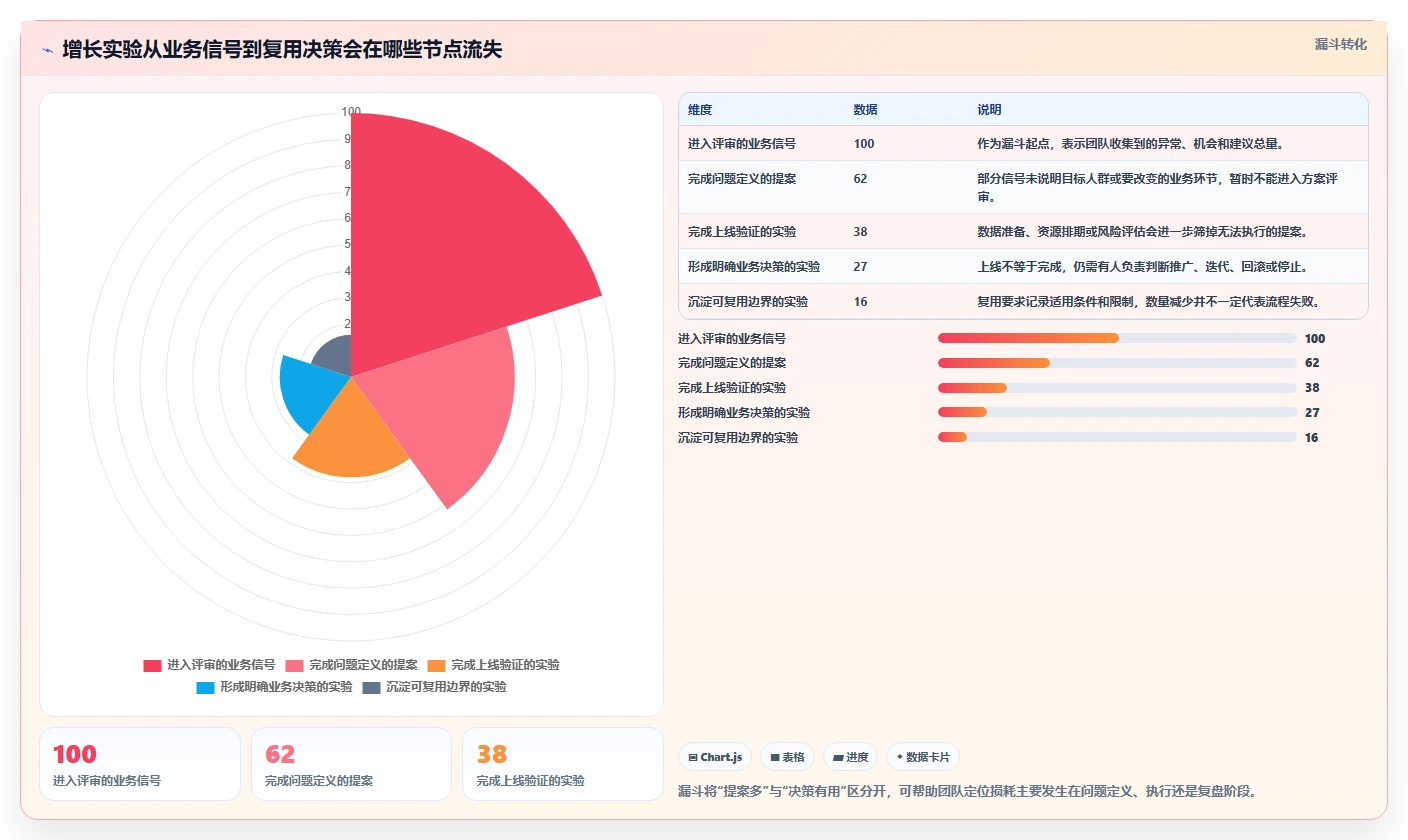
Task: Select table cell 进入评审的业务信号
Action: tap(742, 144)
